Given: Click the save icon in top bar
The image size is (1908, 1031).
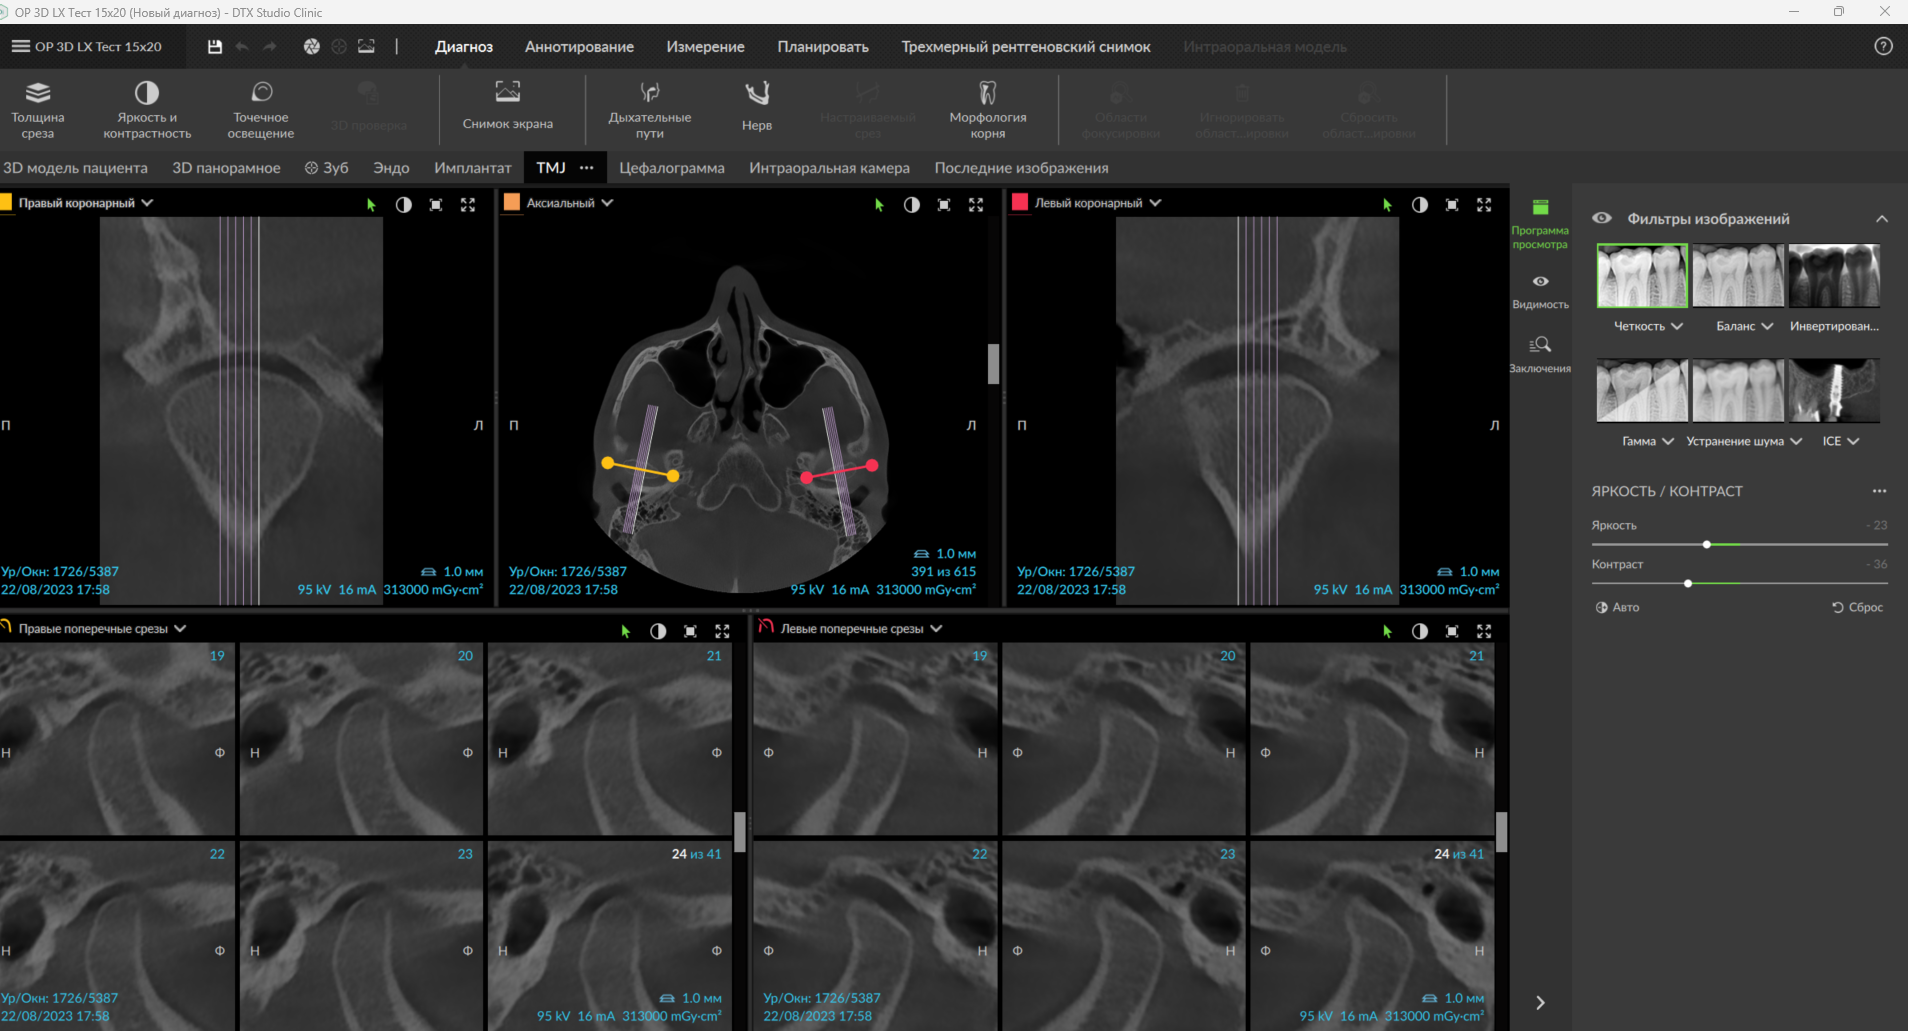Looking at the screenshot, I should click(x=214, y=47).
